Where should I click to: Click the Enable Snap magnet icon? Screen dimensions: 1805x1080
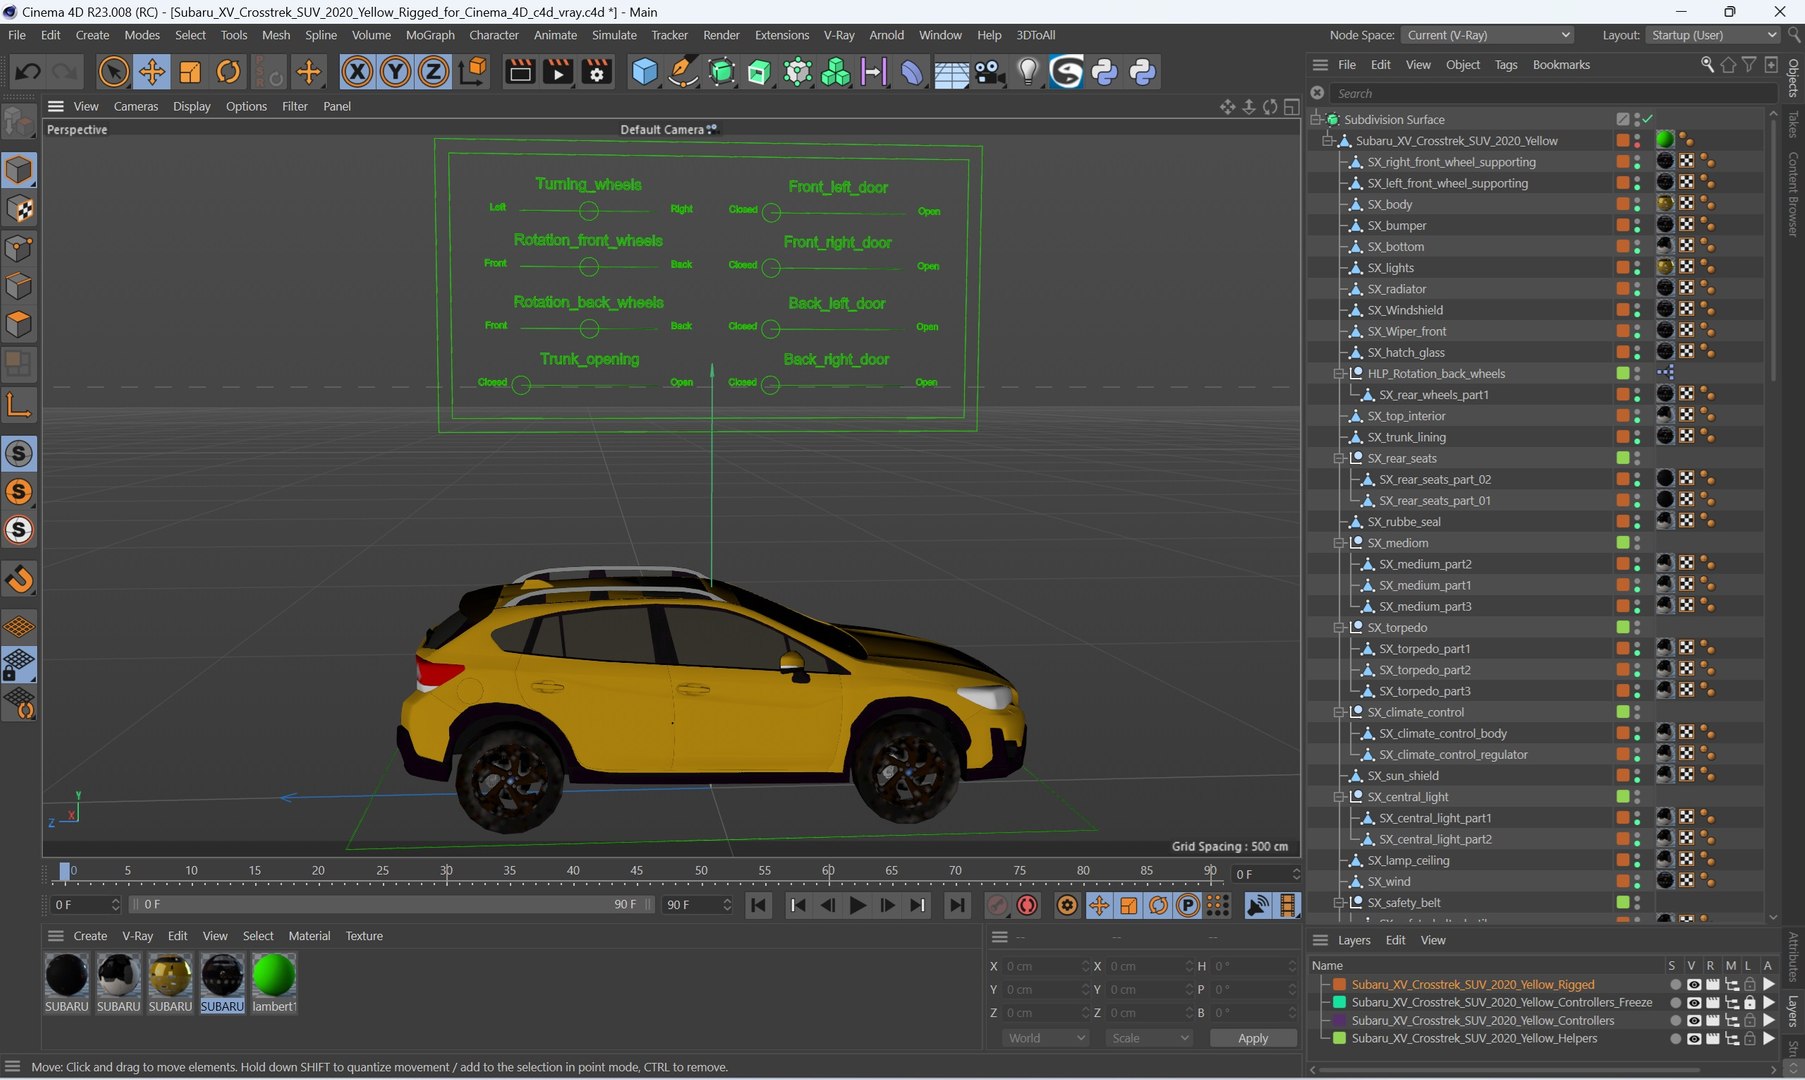(19, 579)
